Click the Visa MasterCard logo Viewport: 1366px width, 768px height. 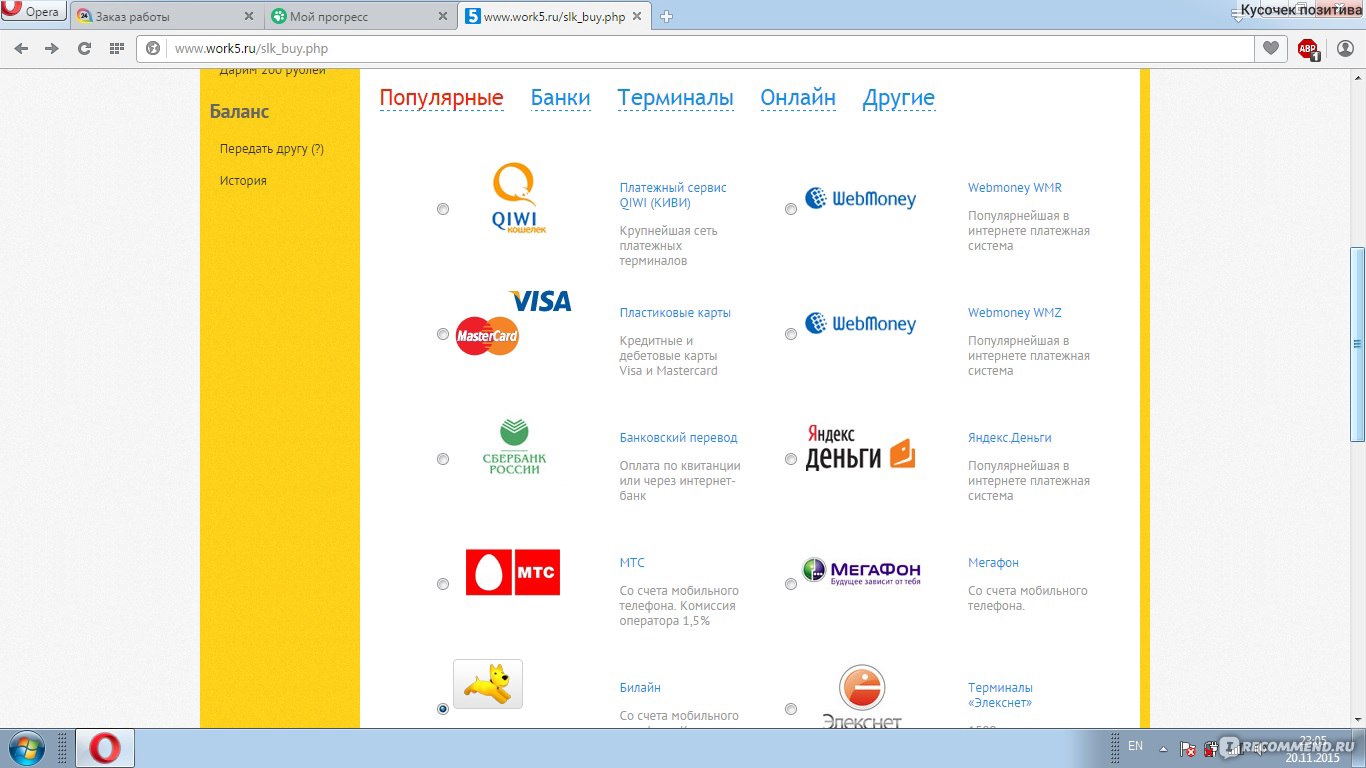tap(513, 323)
